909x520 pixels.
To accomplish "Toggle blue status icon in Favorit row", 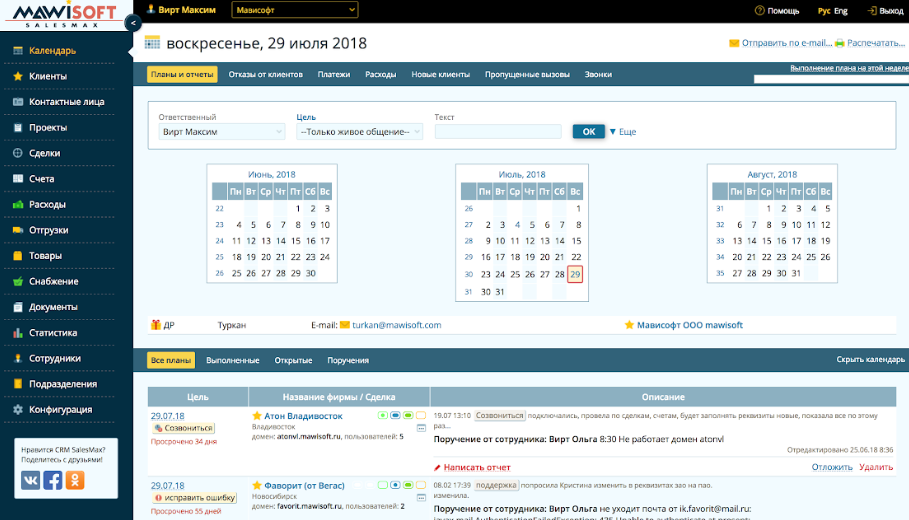I will pos(395,485).
